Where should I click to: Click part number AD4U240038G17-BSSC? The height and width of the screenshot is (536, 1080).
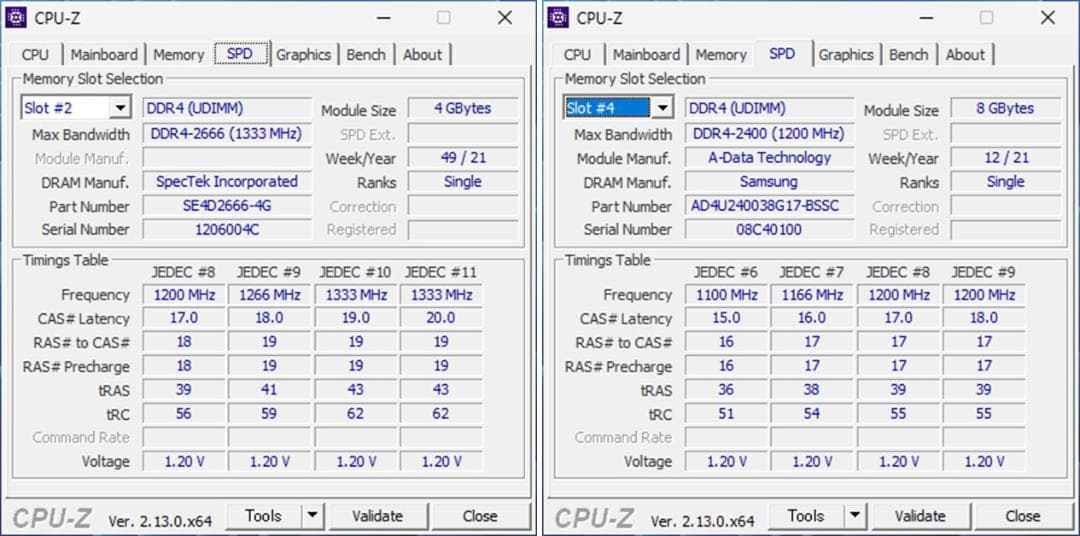point(769,206)
